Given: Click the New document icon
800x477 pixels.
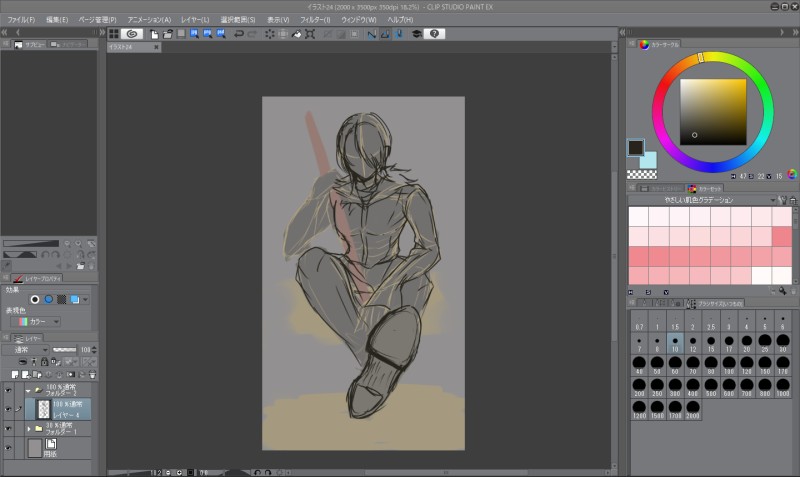Looking at the screenshot, I should tap(155, 33).
